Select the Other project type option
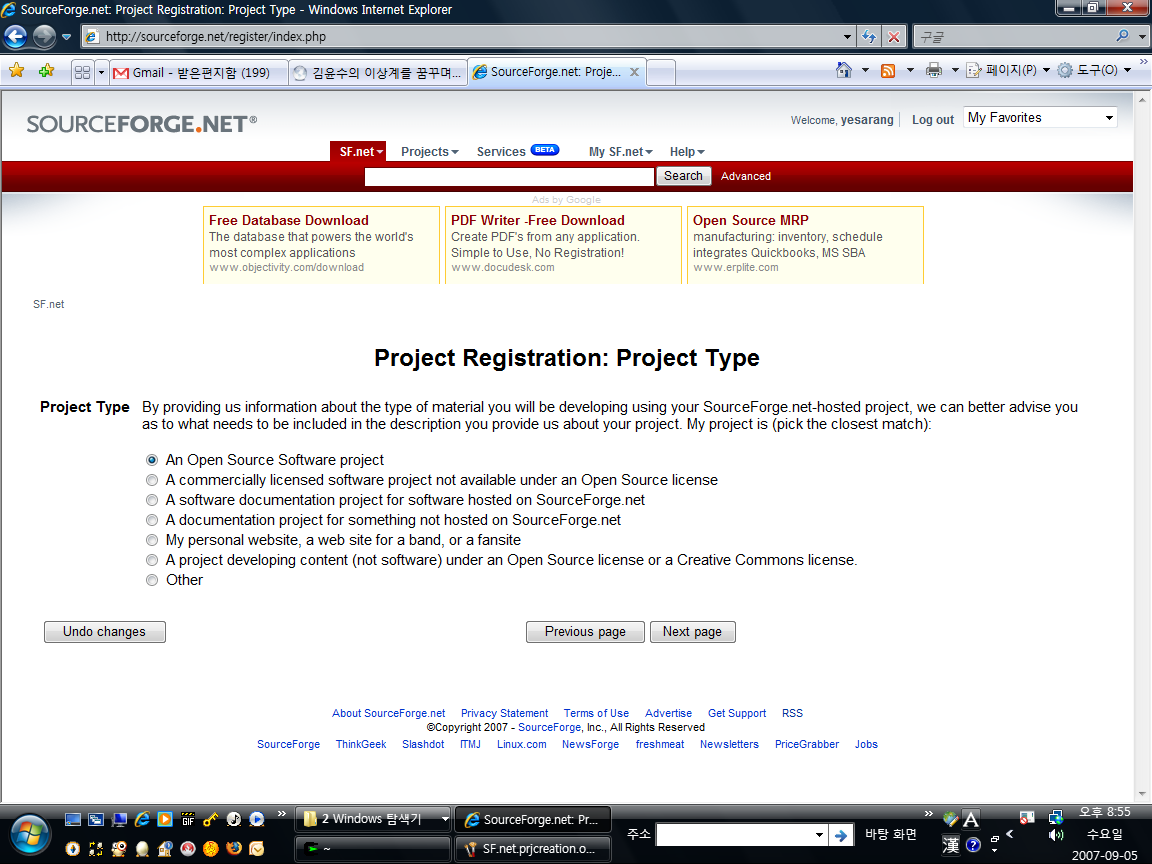 [x=152, y=580]
